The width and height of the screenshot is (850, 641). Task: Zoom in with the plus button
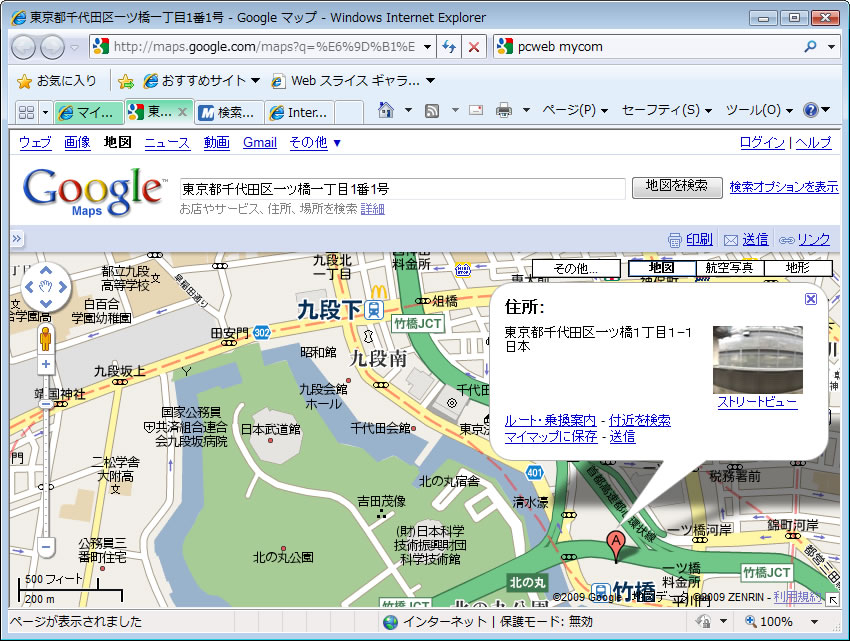(x=46, y=364)
